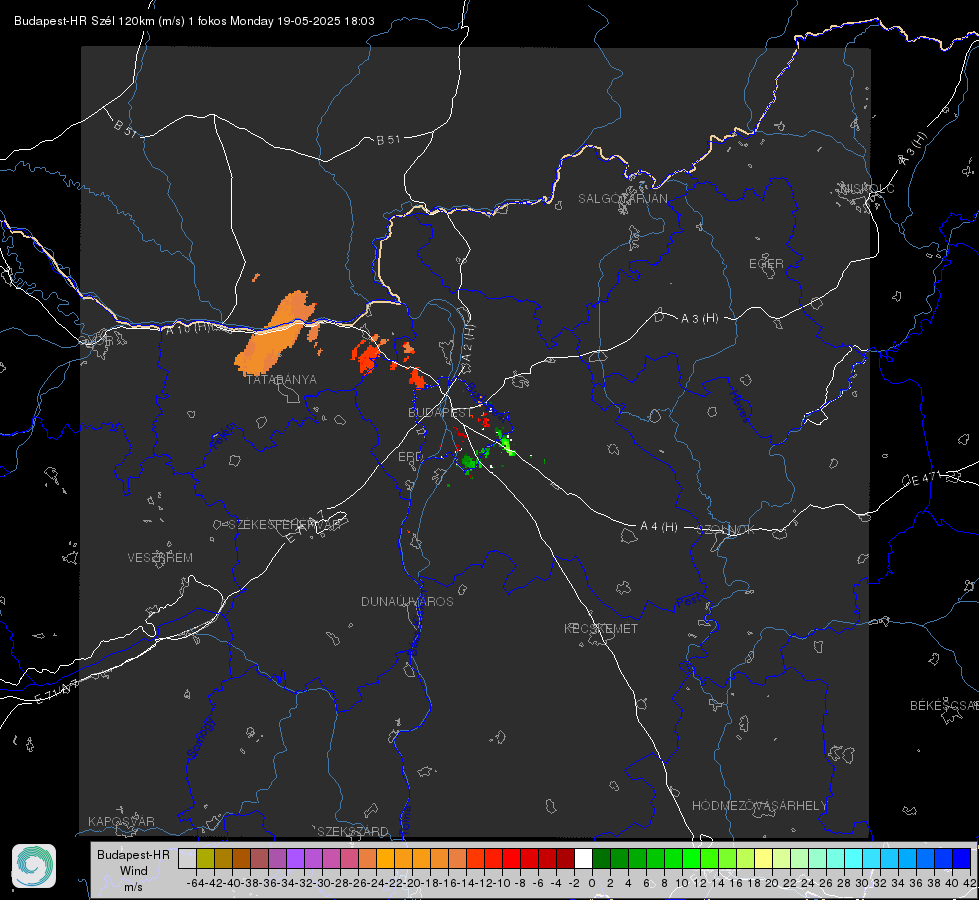Screen dimensions: 979x900
Task: Click the KECSKEMET city label
Action: click(601, 628)
